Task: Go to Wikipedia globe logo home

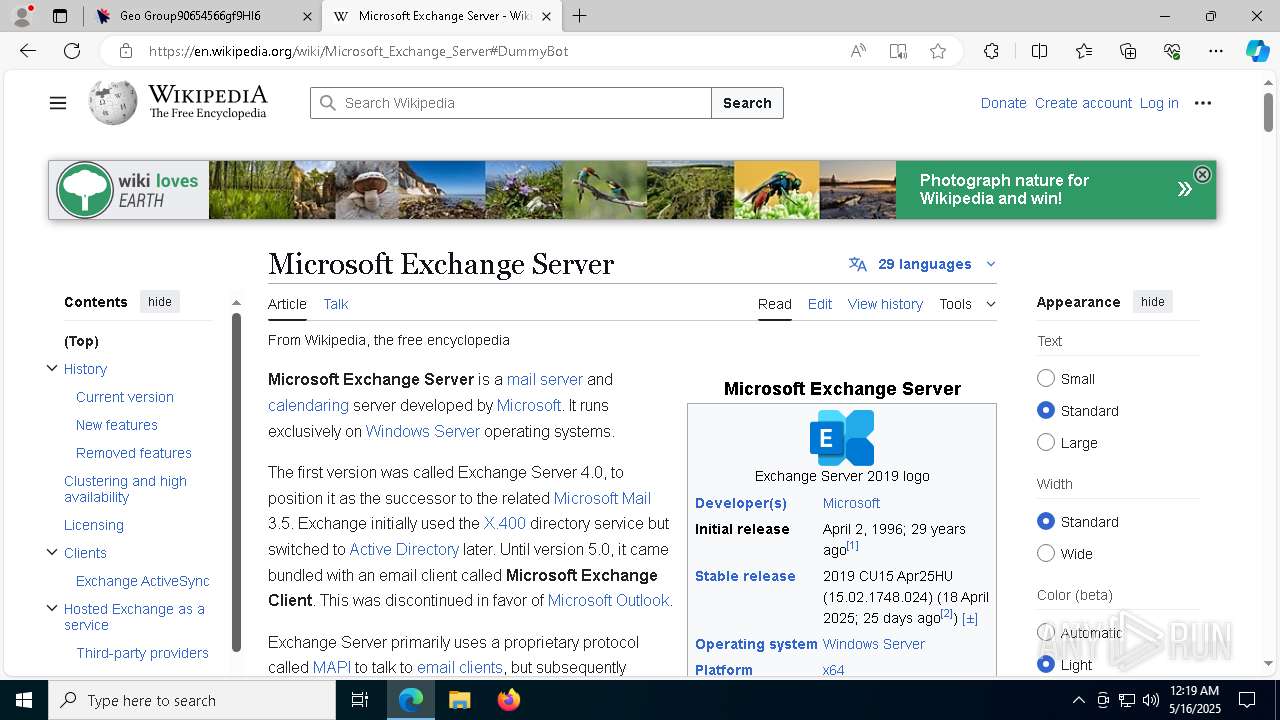Action: (113, 103)
